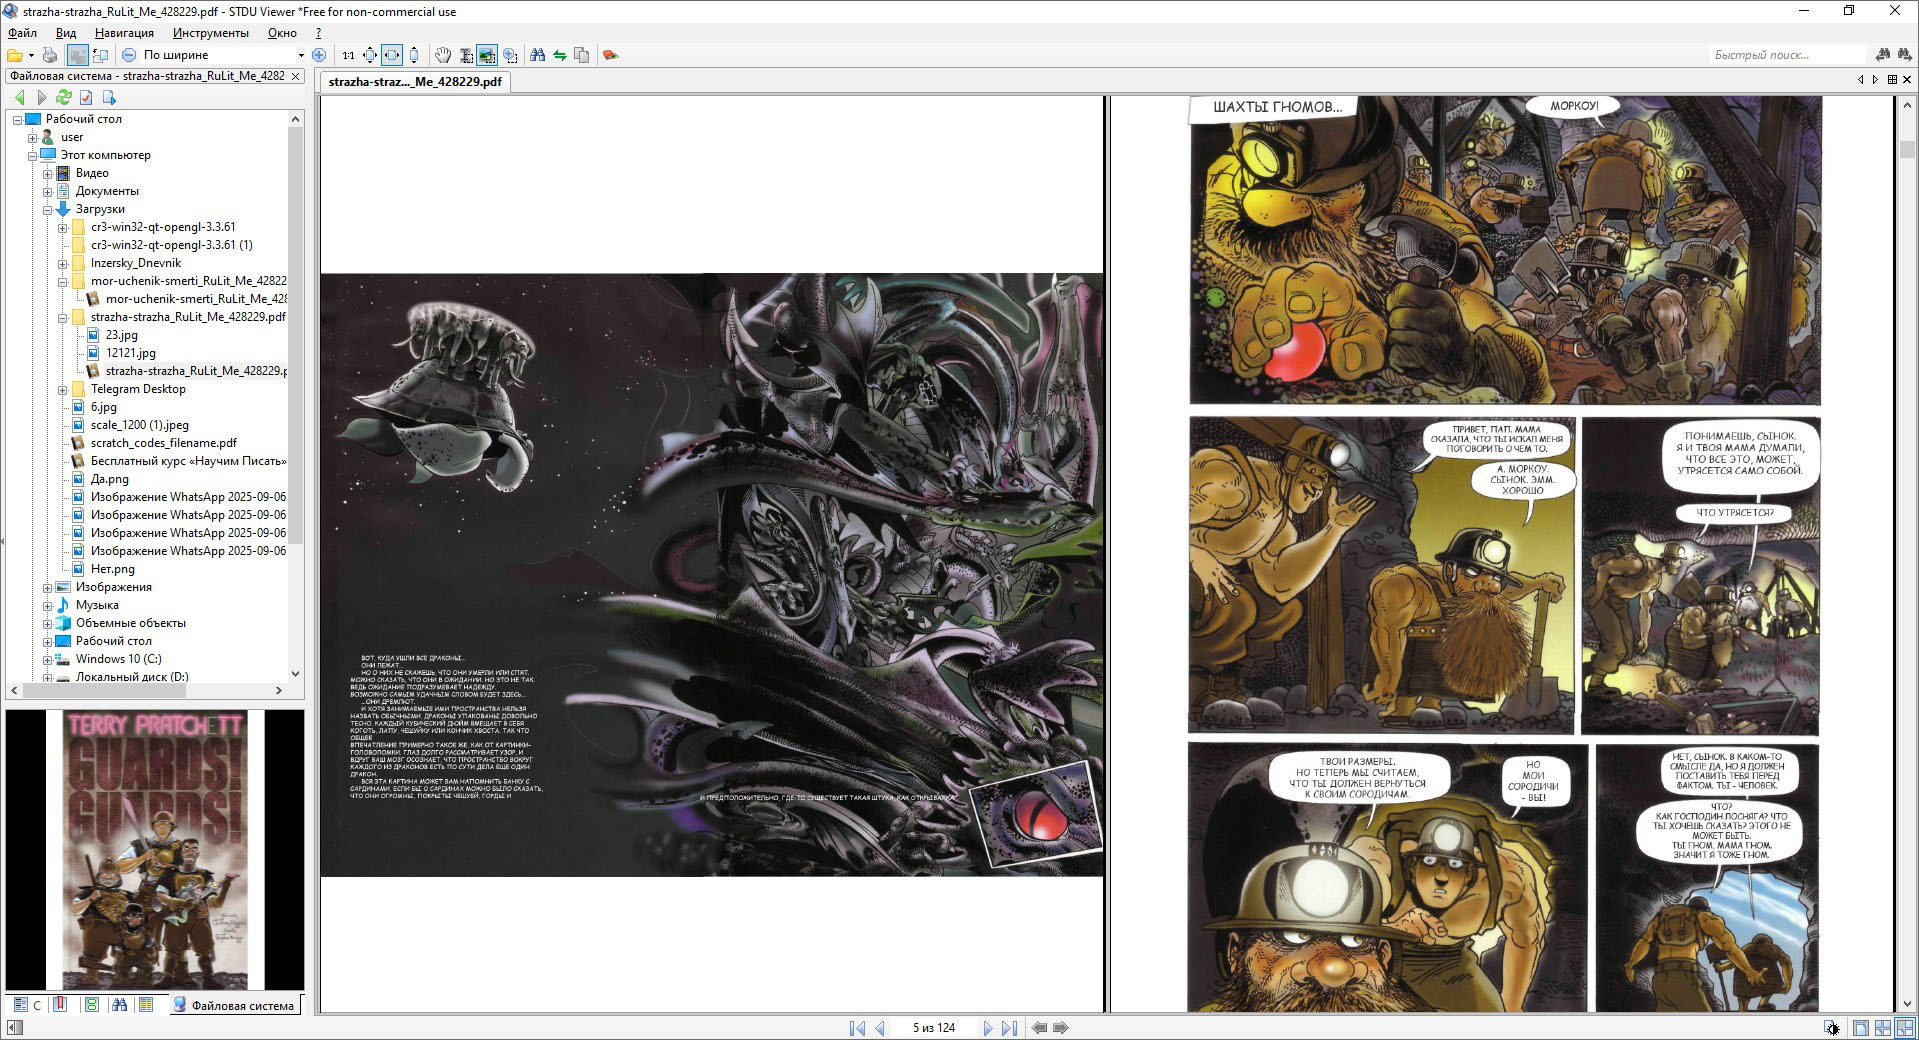
Task: Click the zoom out minus icon
Action: coord(129,55)
